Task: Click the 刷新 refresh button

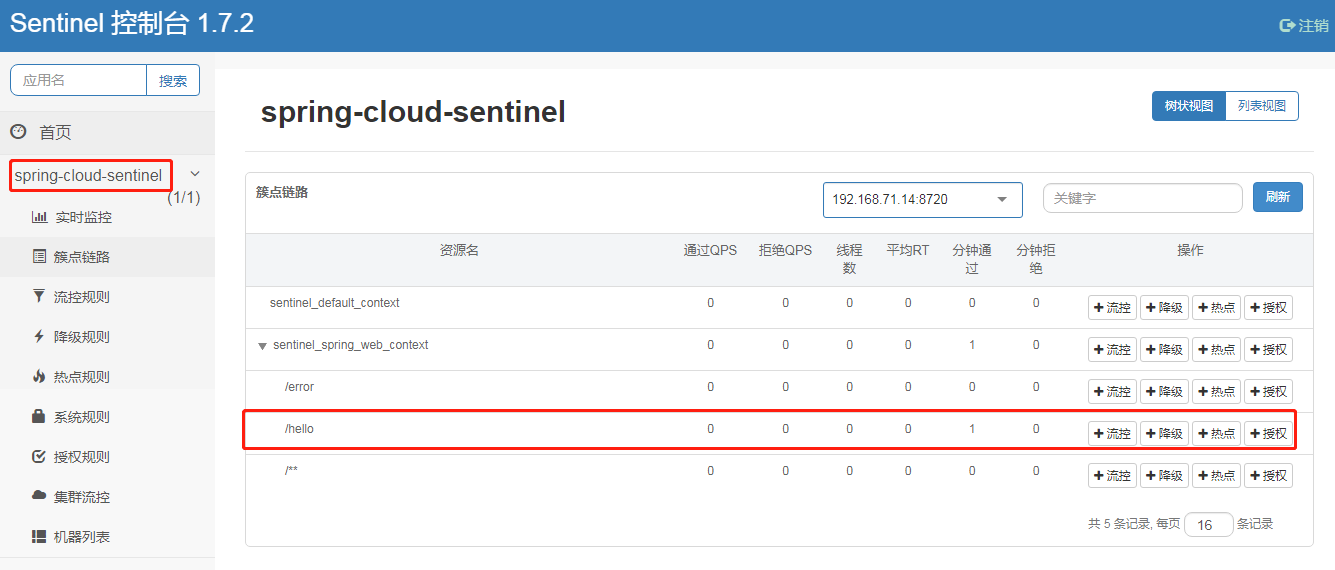Action: point(1278,197)
